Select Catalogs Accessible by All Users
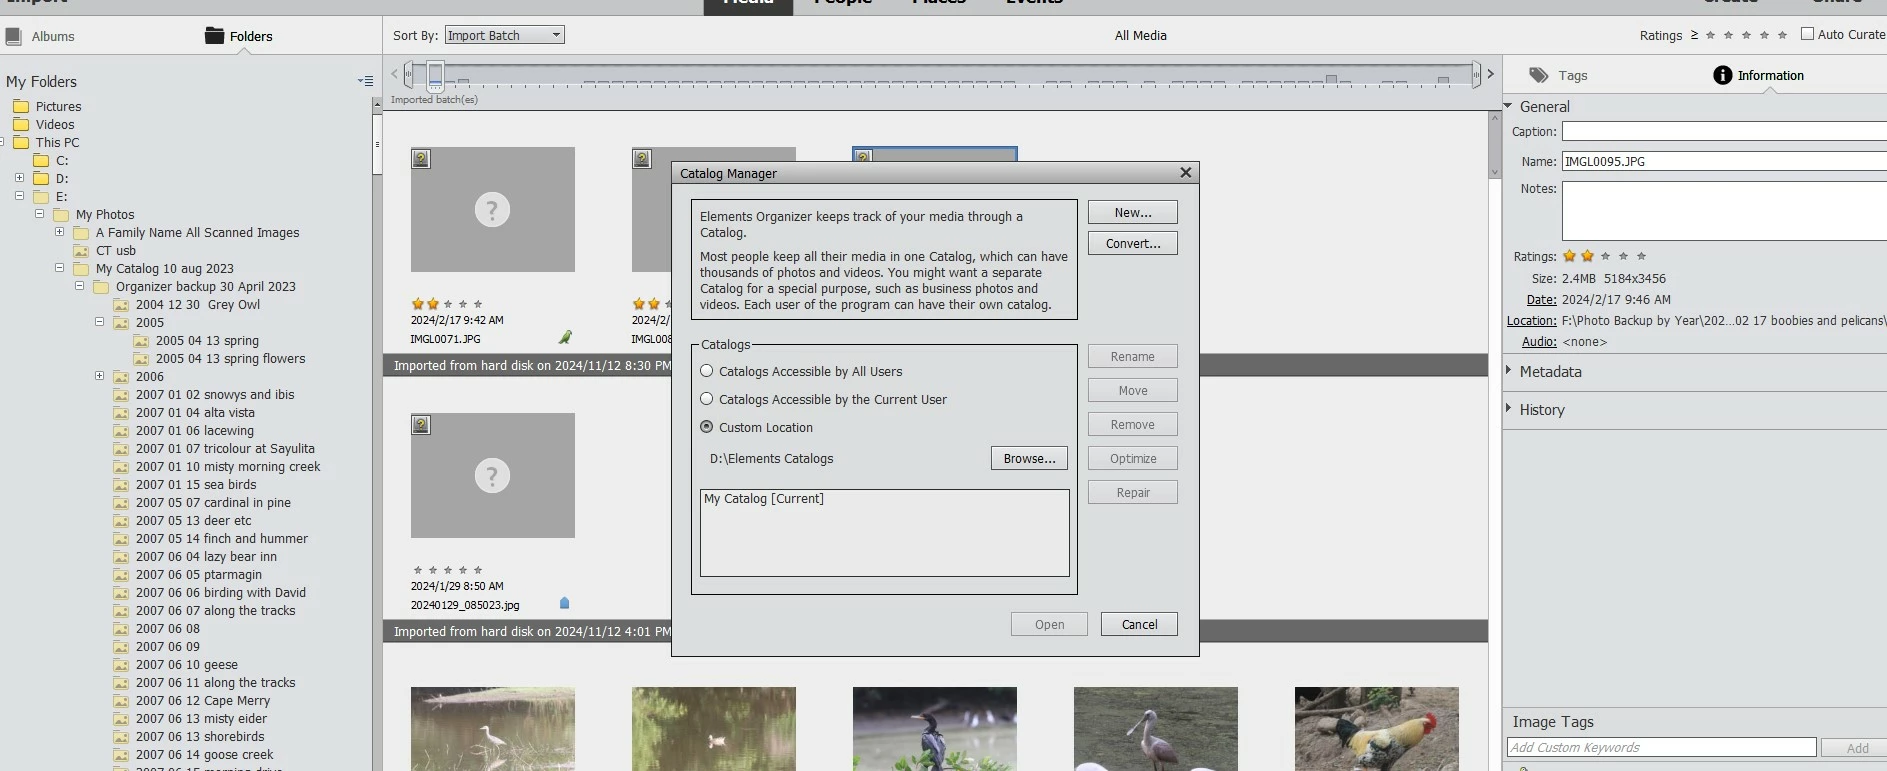The height and width of the screenshot is (771, 1887). point(707,371)
